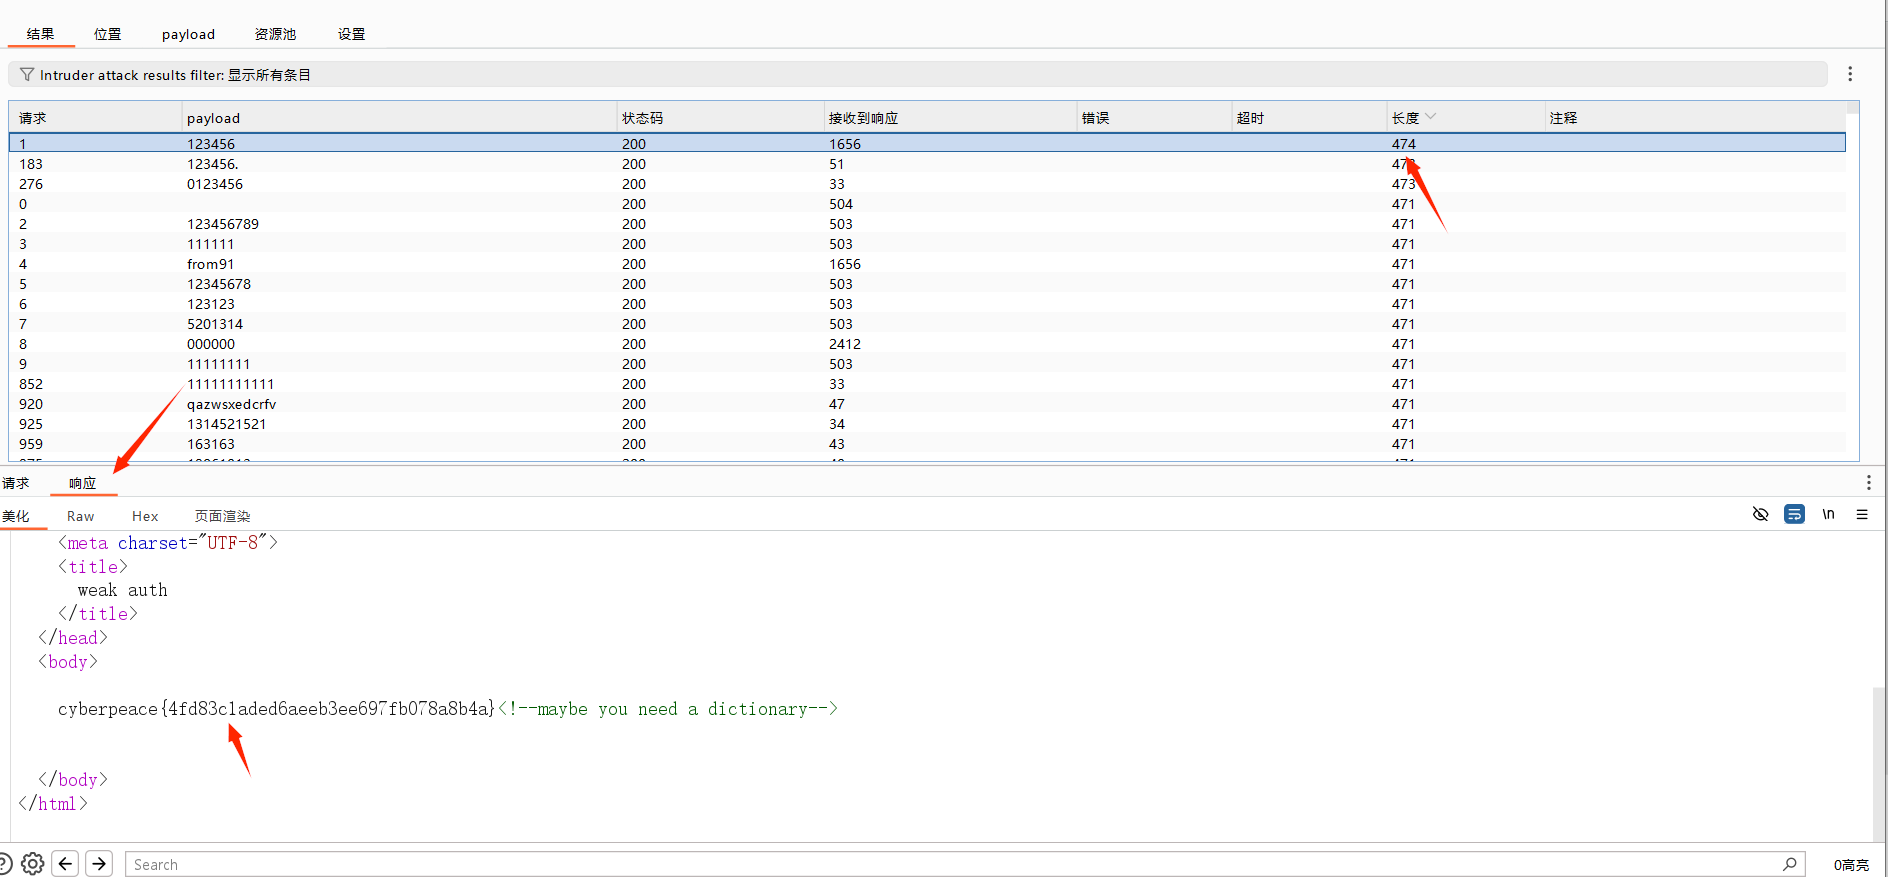Viewport: 1888px width, 877px height.
Task: Sort by the 注释 column header
Action: point(1695,118)
